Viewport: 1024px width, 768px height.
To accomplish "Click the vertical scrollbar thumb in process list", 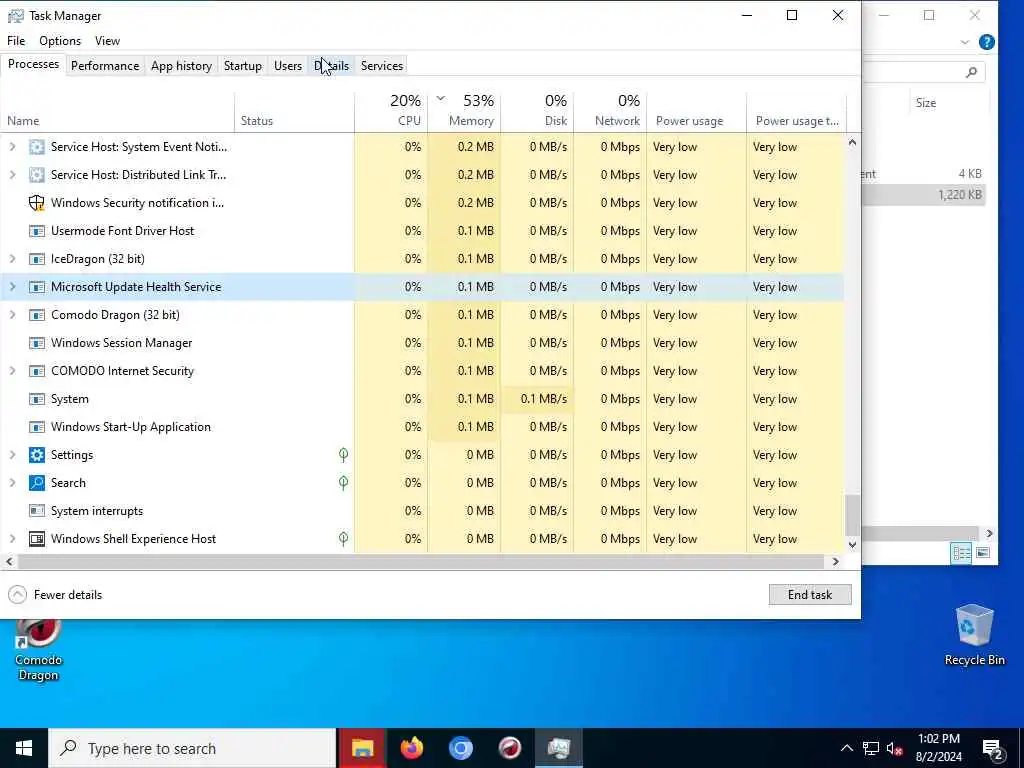I will coord(852,515).
